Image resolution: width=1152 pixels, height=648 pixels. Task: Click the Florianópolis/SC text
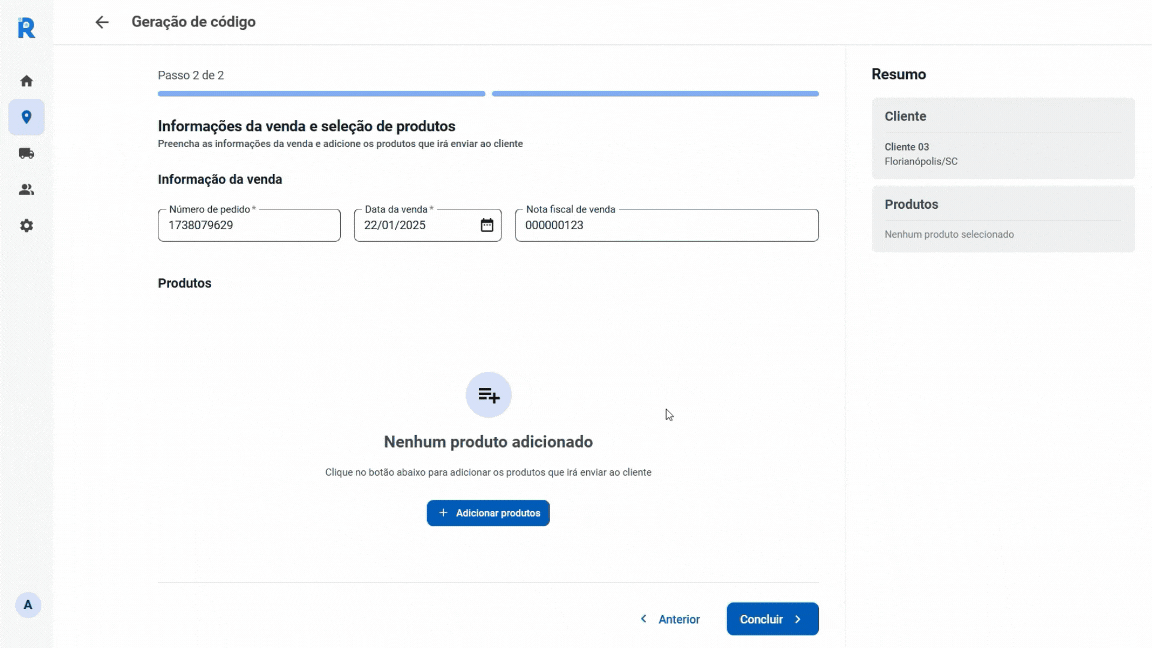coord(921,162)
